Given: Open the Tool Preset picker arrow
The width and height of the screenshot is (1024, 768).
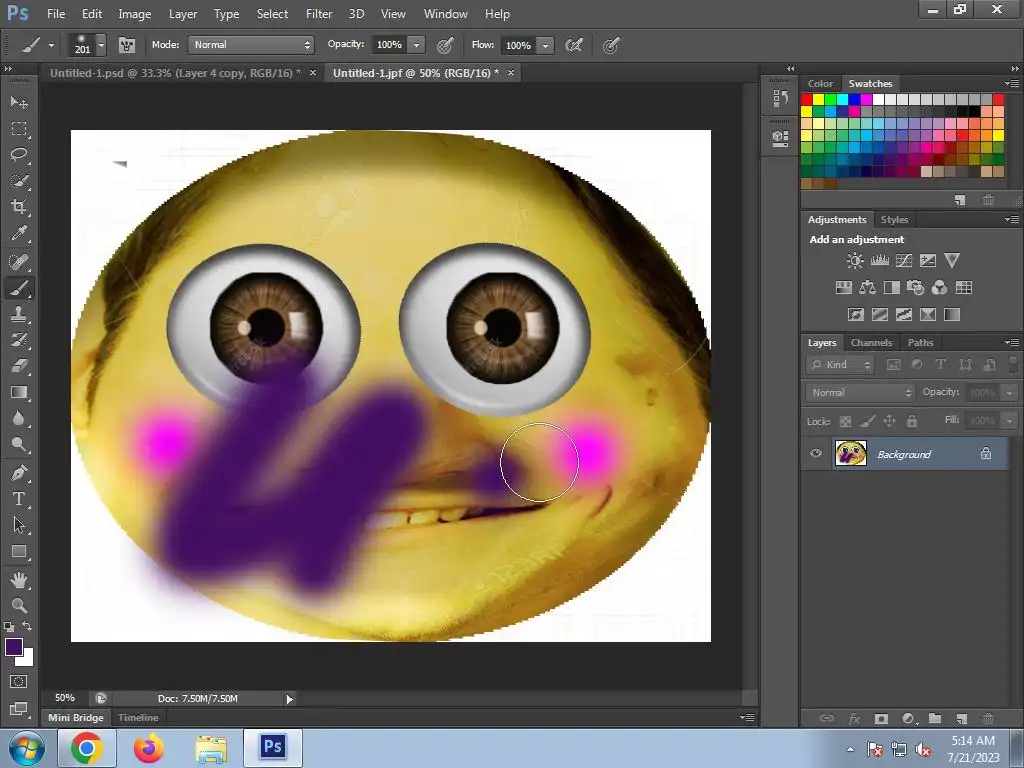Looking at the screenshot, I should point(51,45).
